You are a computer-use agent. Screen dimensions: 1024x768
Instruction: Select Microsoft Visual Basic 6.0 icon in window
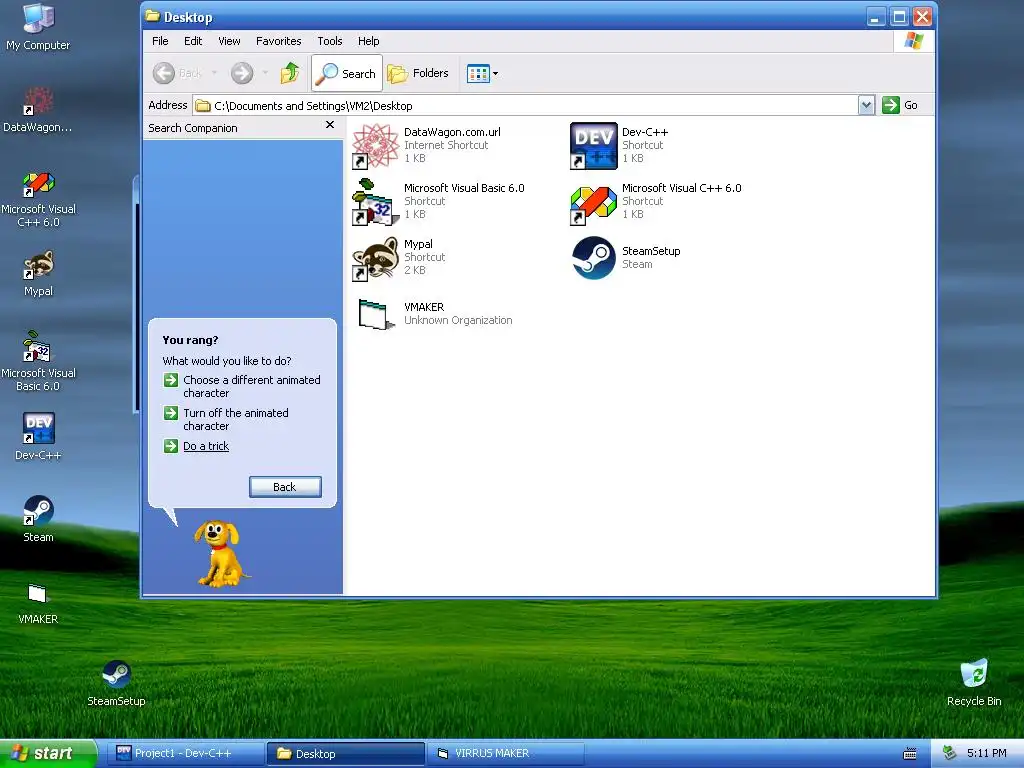[x=375, y=202]
